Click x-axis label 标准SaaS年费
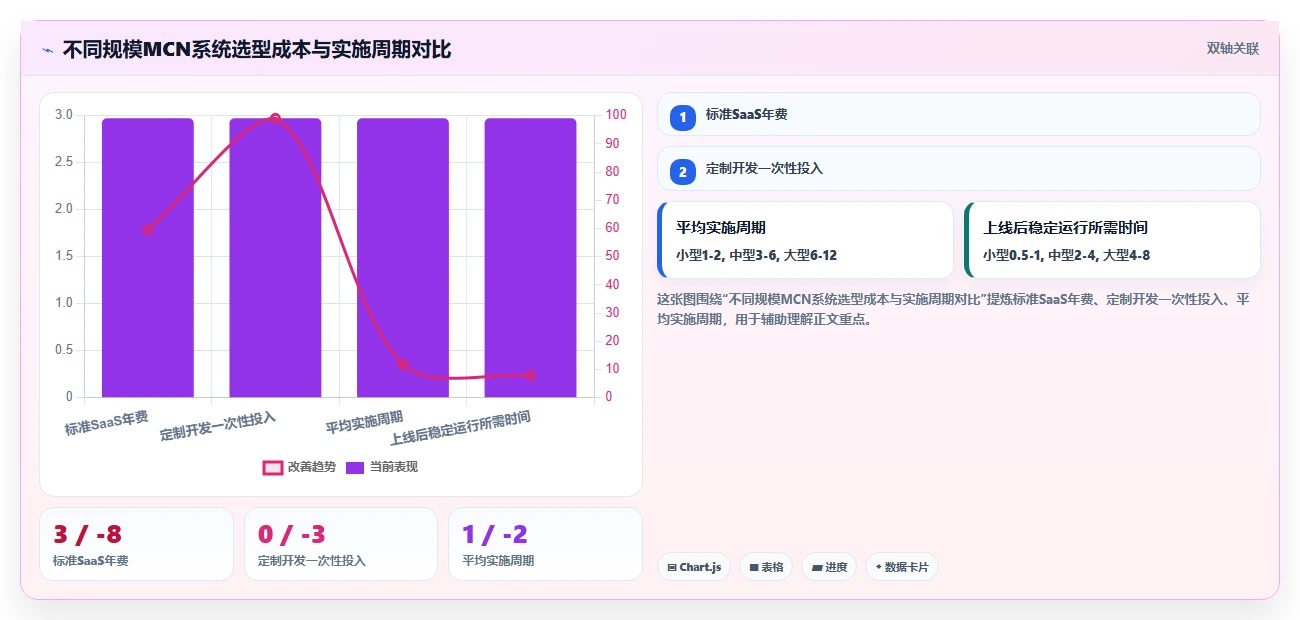Viewport: 1300px width, 620px height. point(107,423)
